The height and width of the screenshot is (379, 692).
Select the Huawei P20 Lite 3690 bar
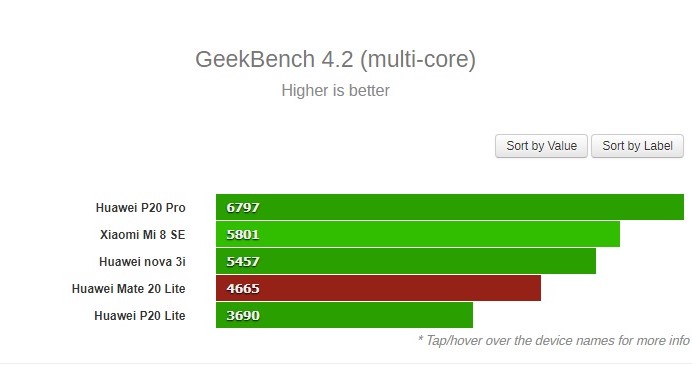click(x=344, y=315)
